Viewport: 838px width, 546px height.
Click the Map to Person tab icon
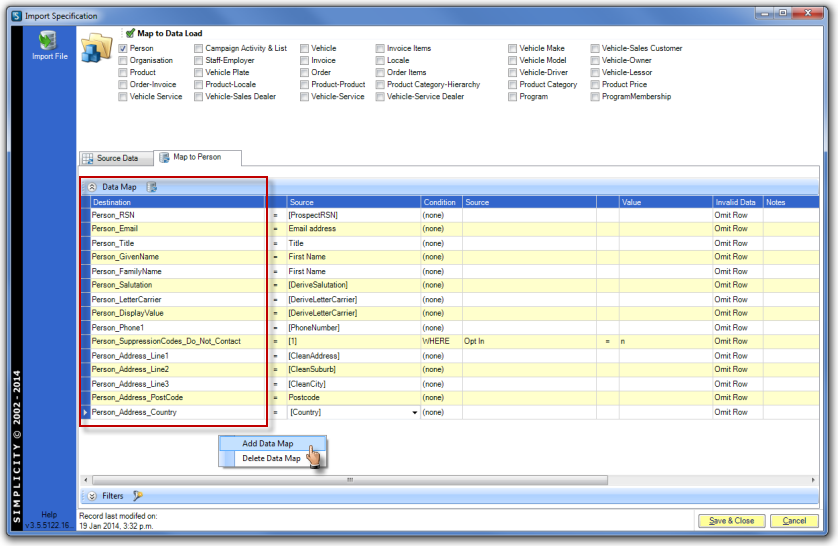click(165, 157)
